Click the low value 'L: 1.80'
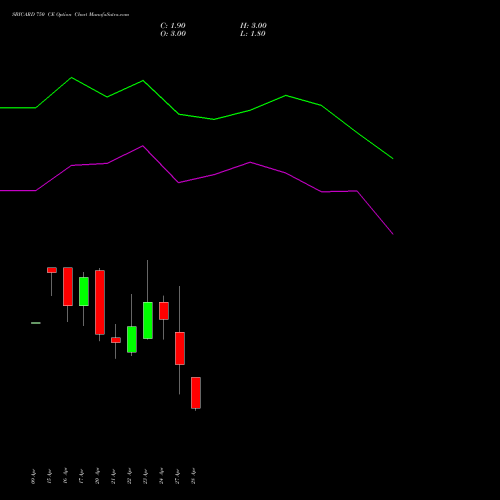Screen dimensions: 500x500 click(253, 34)
